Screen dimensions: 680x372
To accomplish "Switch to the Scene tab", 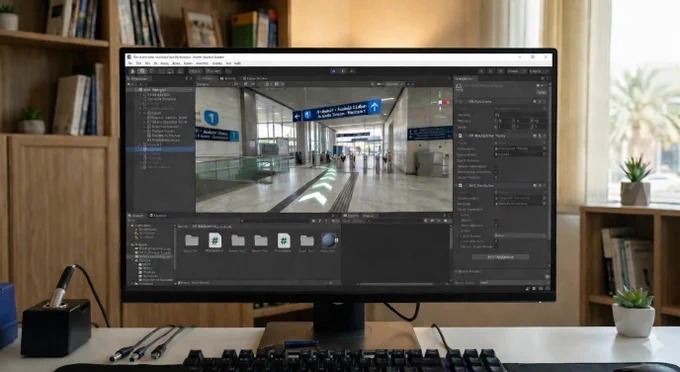I will click(206, 78).
